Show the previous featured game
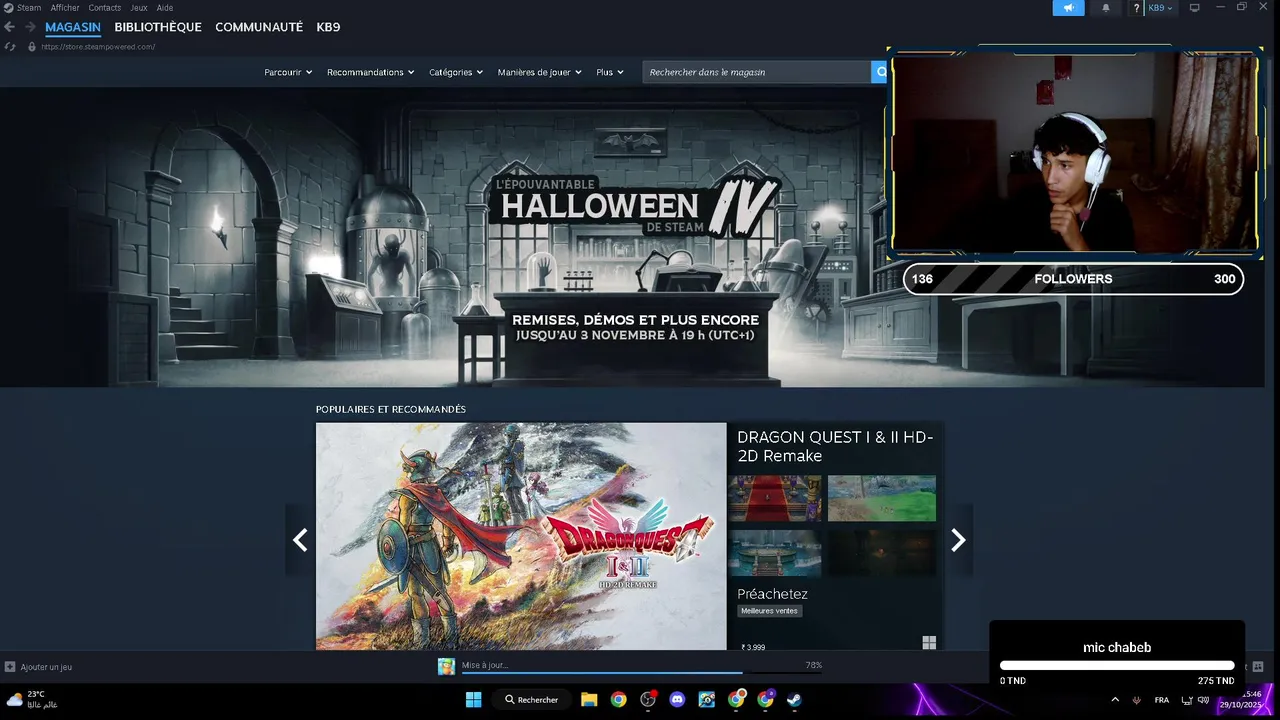Screen dimensions: 1280x720 tap(300, 540)
